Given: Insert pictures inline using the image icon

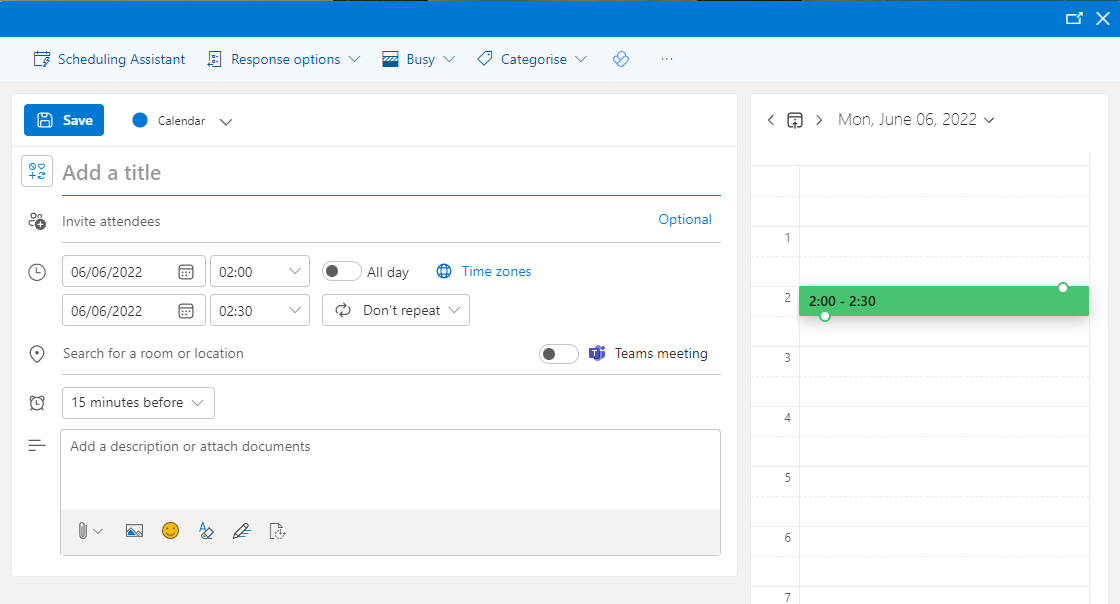Looking at the screenshot, I should 134,531.
